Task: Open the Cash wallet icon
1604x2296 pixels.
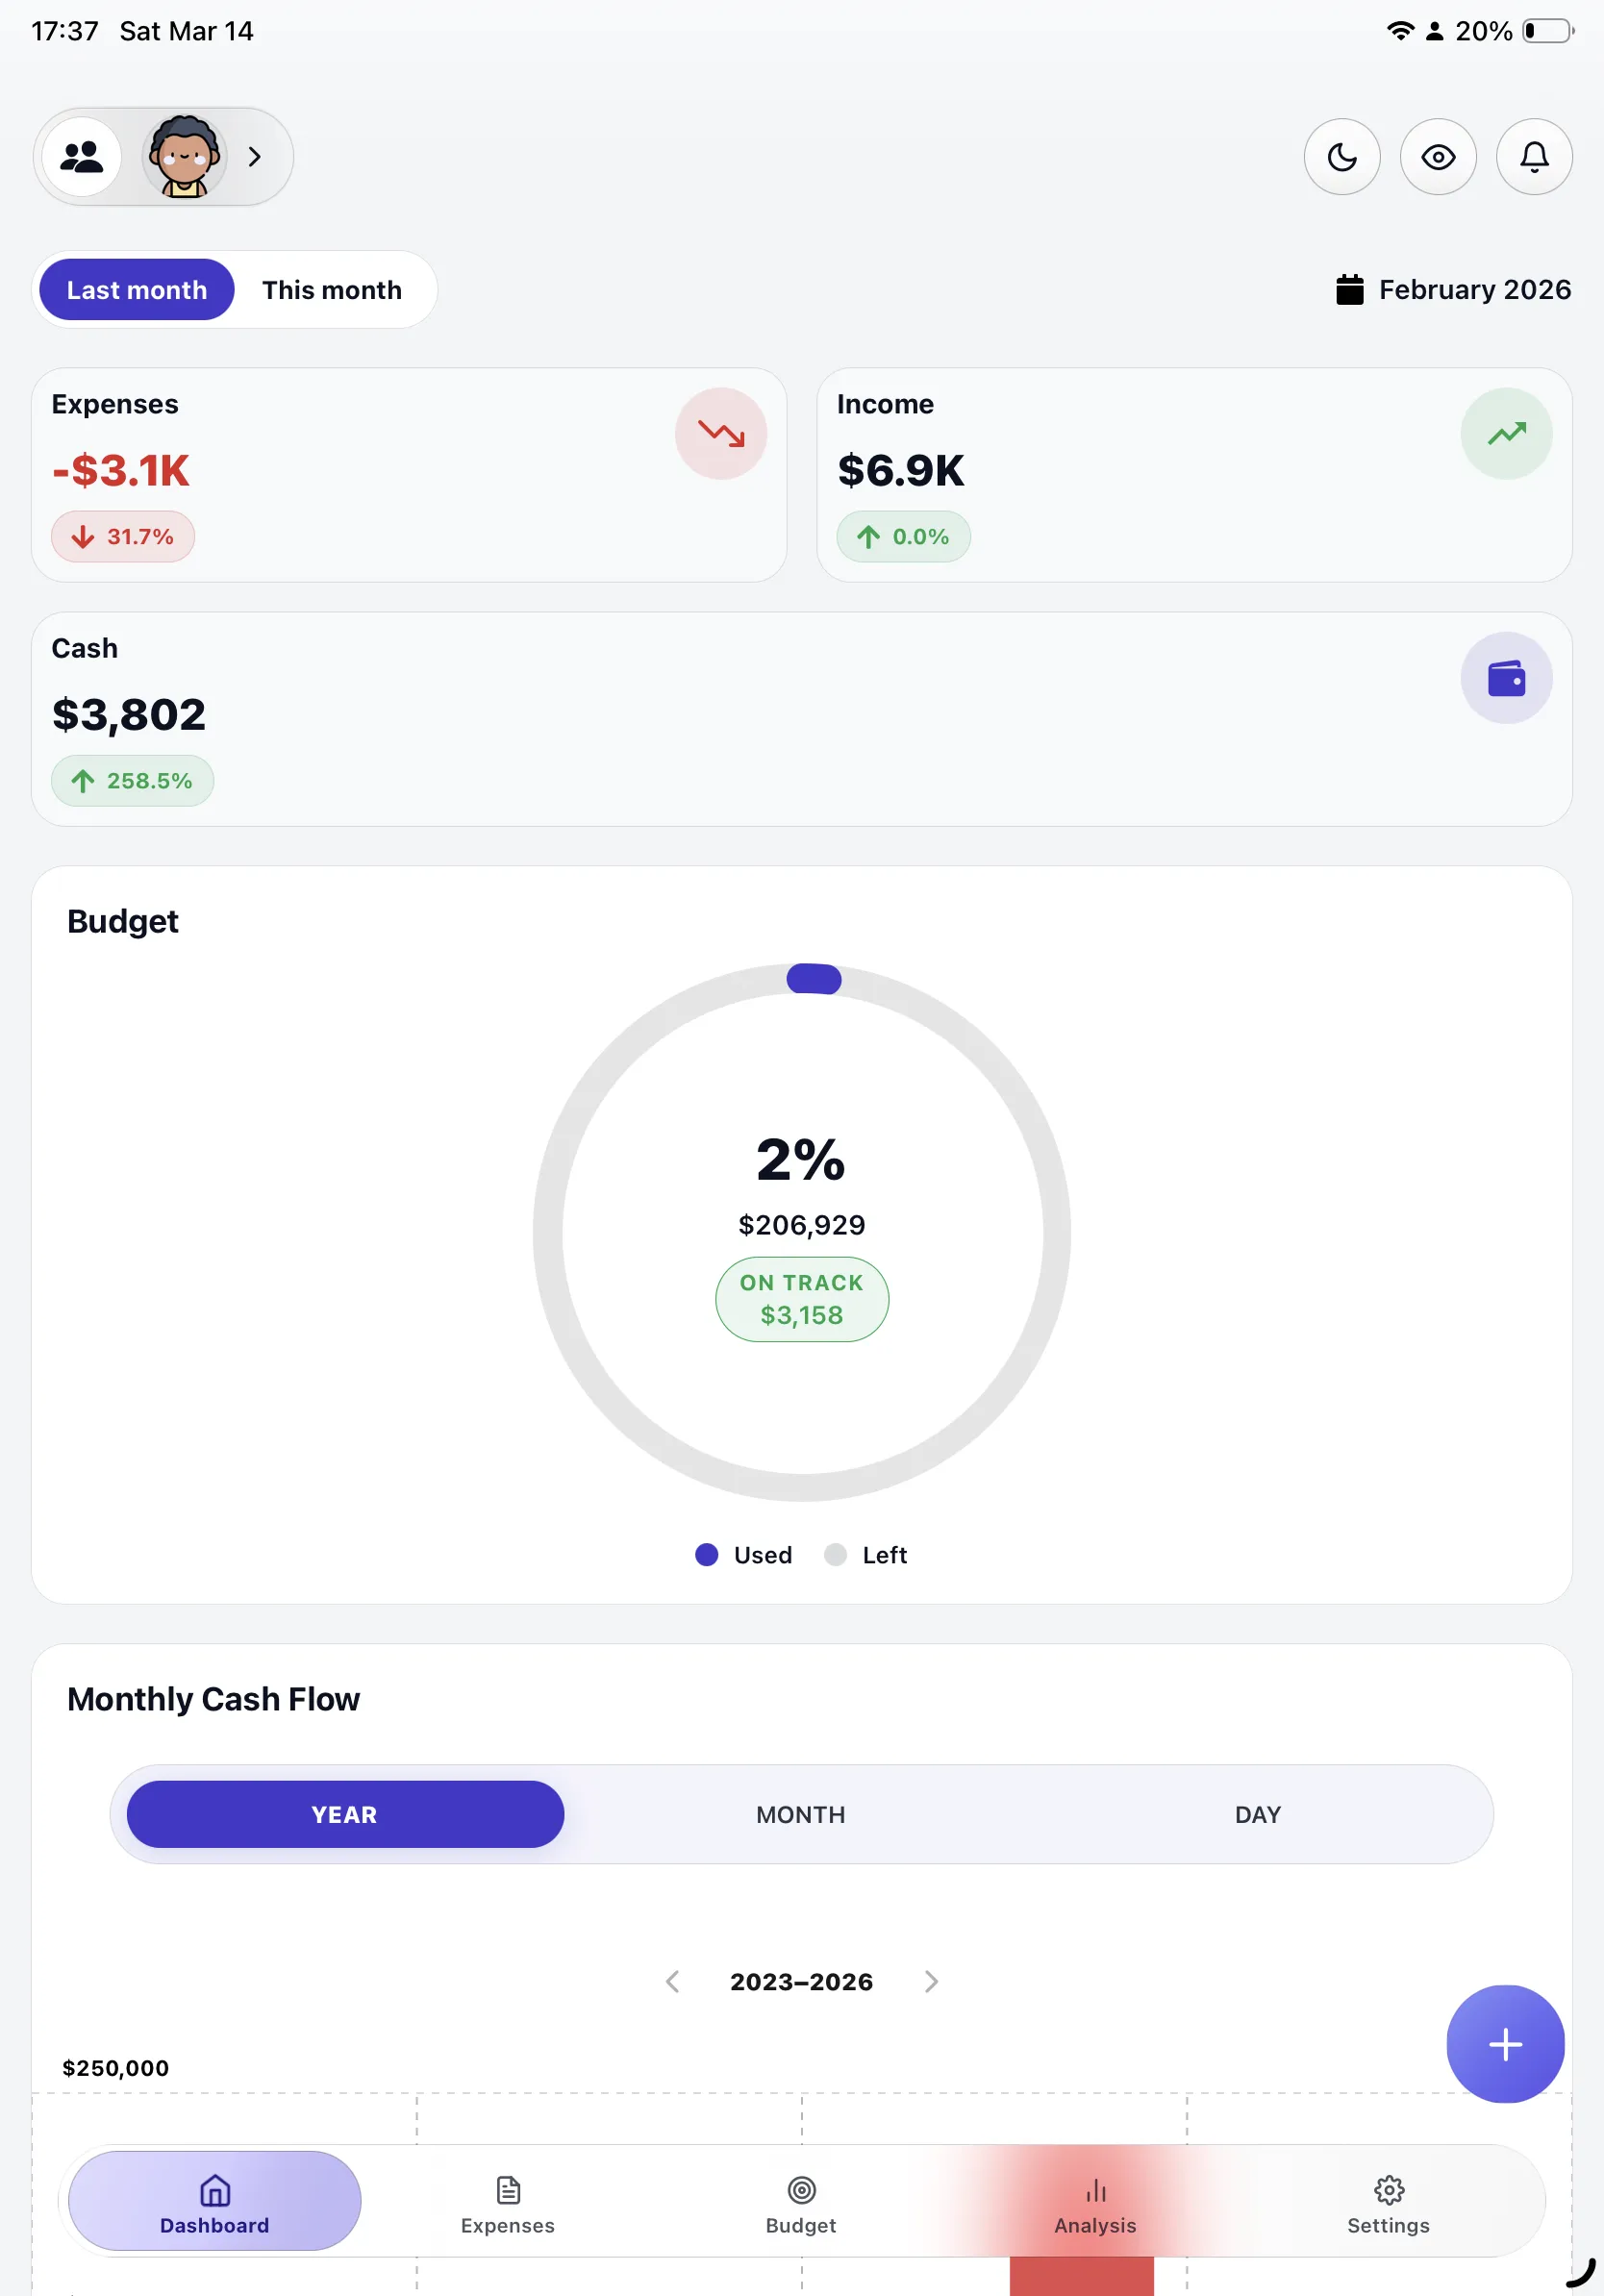Action: pos(1506,678)
